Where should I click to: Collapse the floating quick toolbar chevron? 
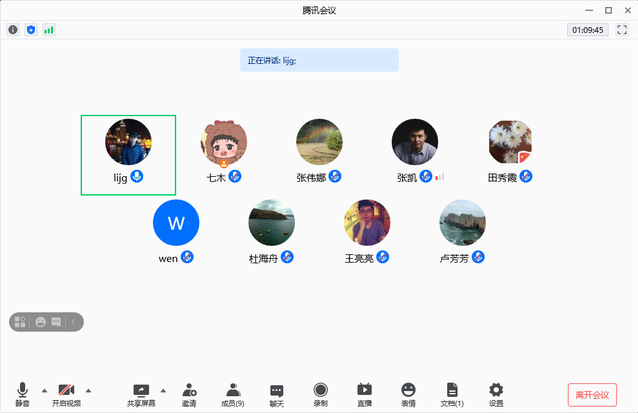point(75,322)
